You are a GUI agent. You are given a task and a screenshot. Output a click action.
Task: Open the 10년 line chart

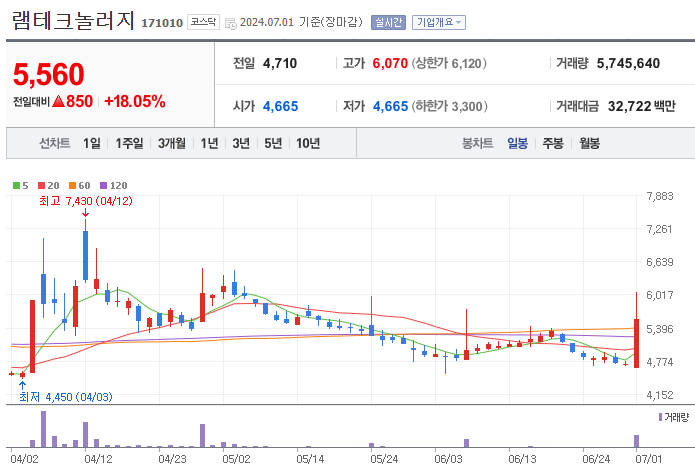(x=308, y=143)
